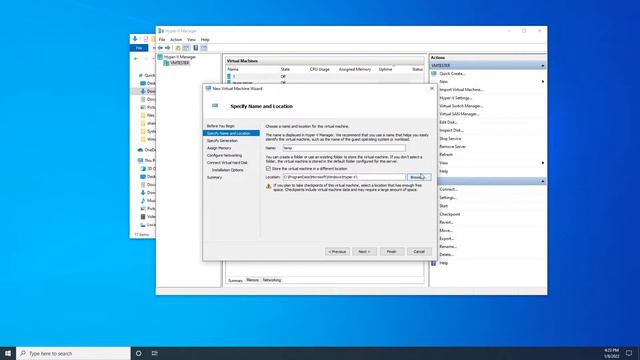Open the File menu in Hyper-V Manager
Image resolution: width=640 pixels, height=360 pixels.
[162, 40]
